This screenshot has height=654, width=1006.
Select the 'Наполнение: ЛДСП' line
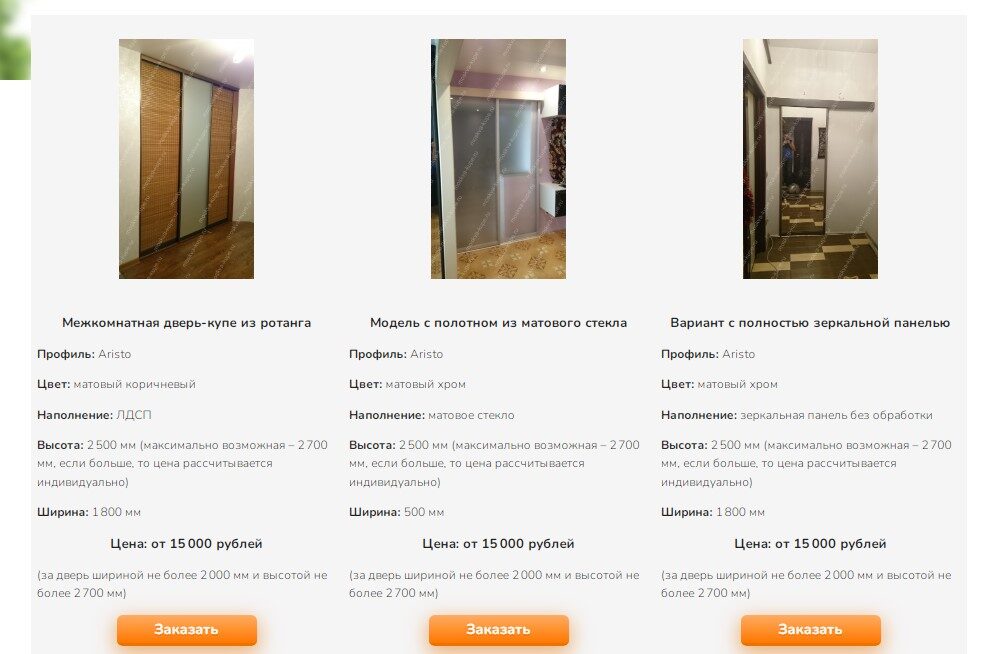(94, 415)
